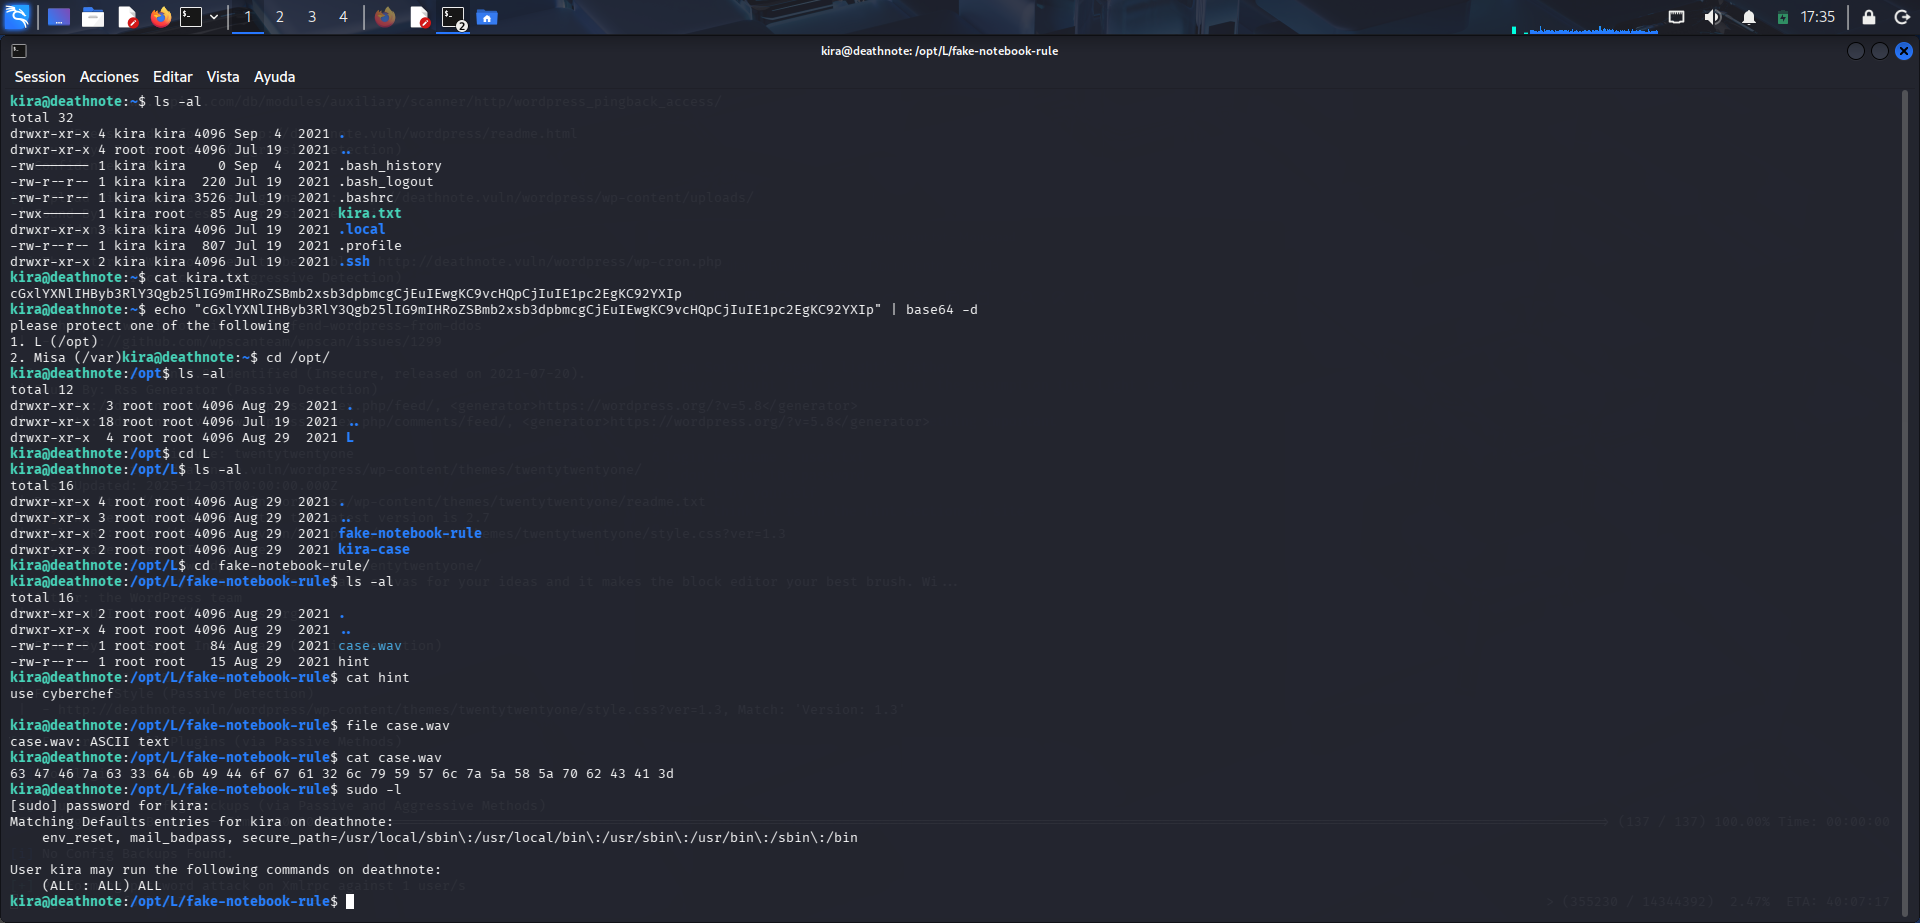Open the Ayuda menu
The height and width of the screenshot is (923, 1920).
pos(274,76)
